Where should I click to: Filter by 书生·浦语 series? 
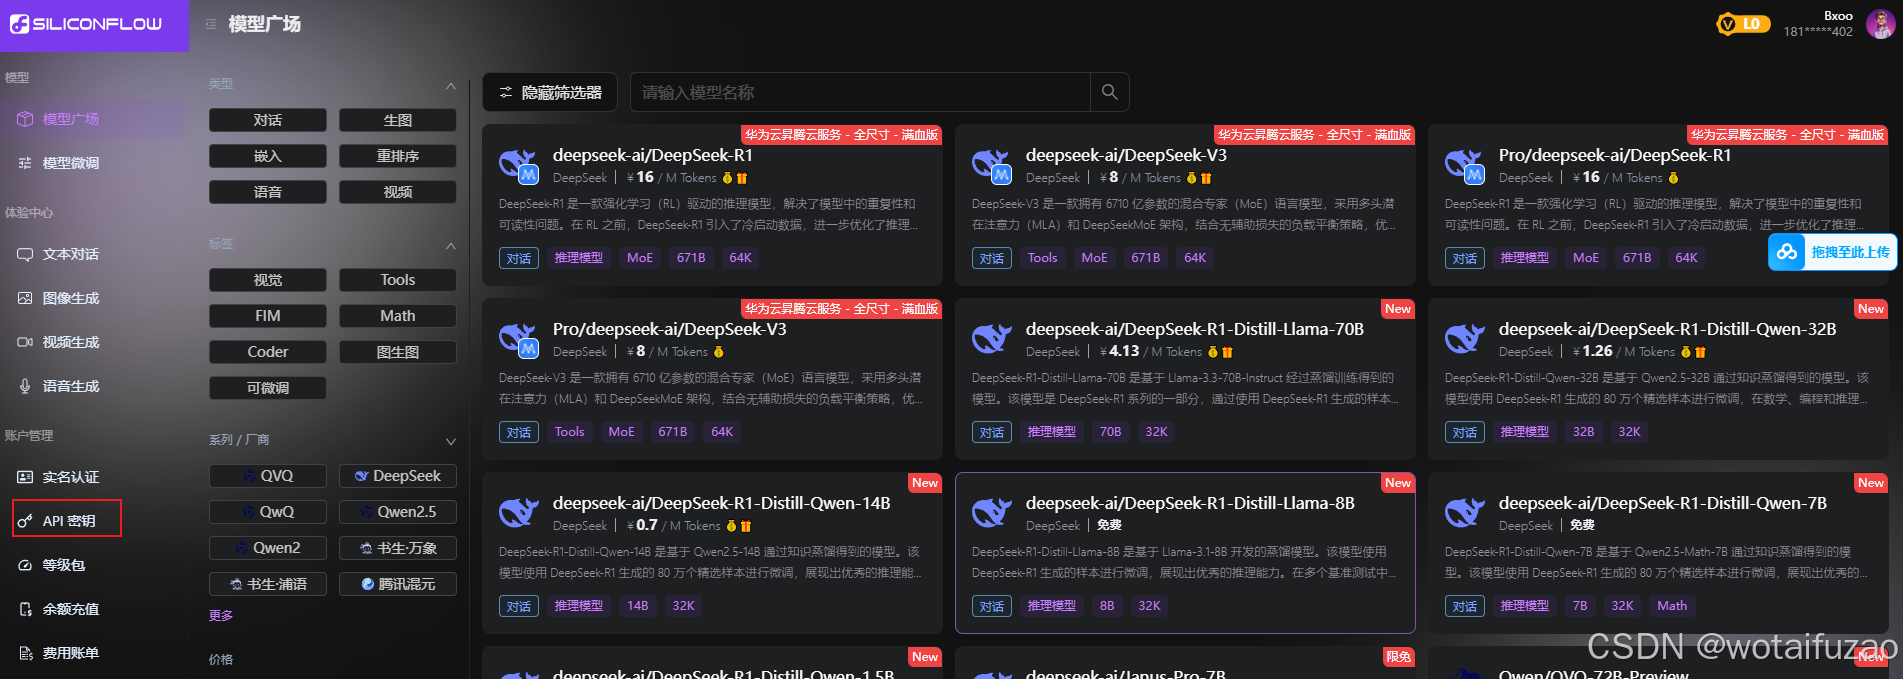[268, 584]
